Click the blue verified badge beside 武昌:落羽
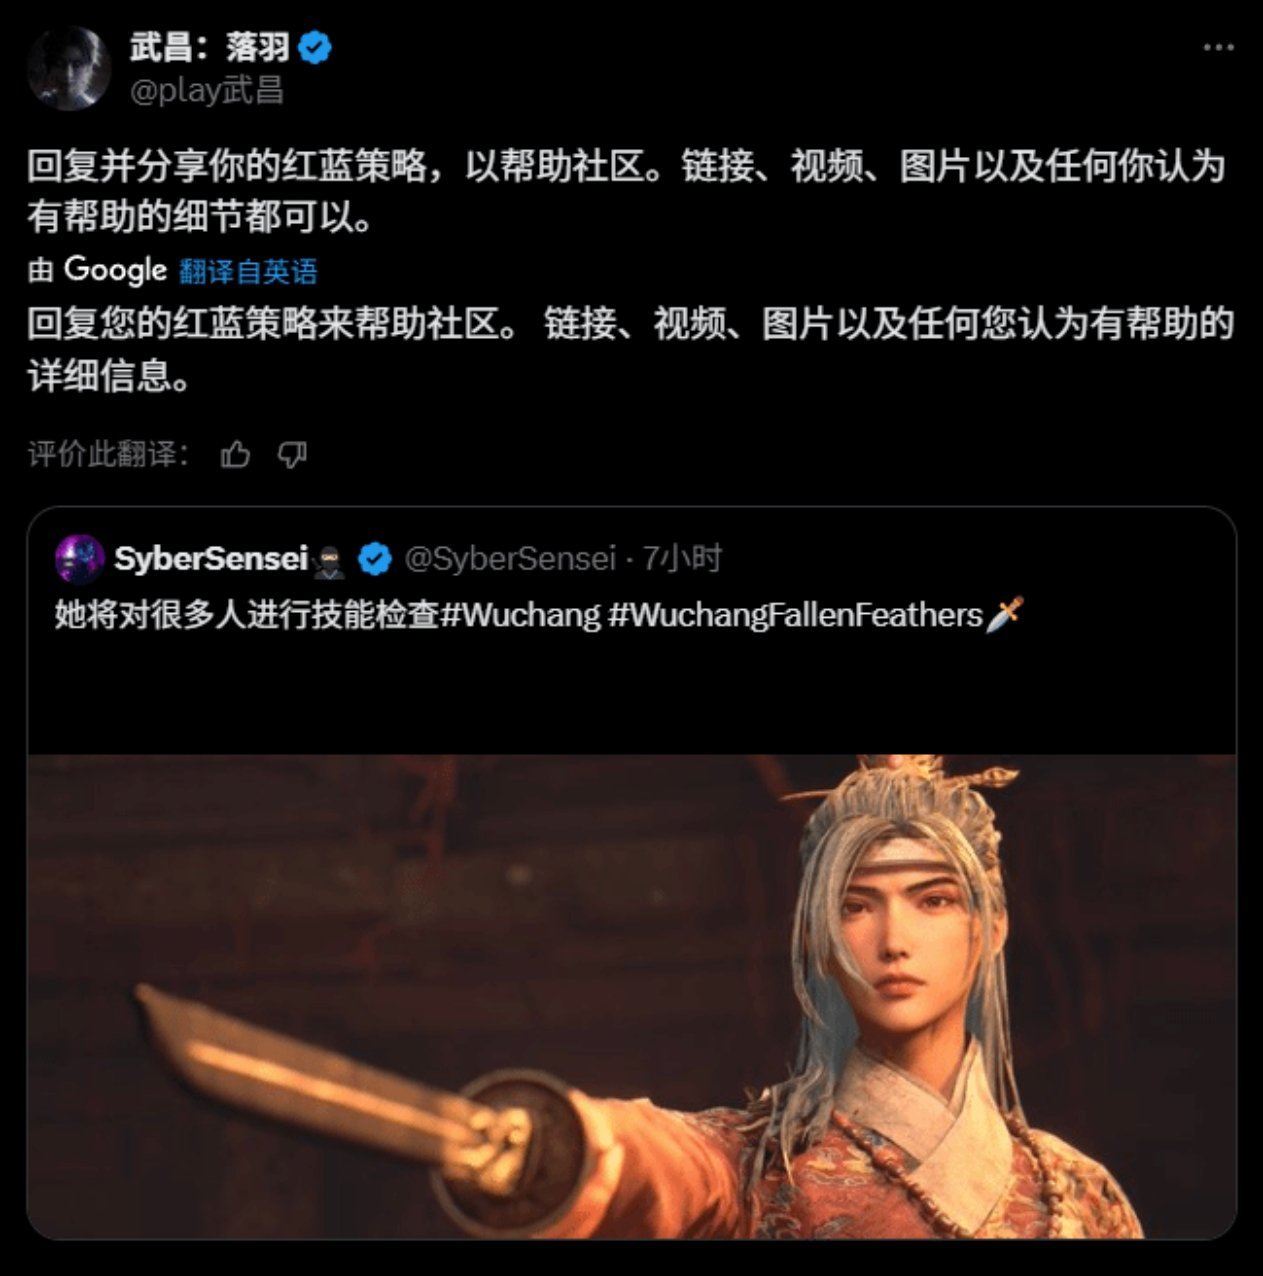1263x1276 pixels. [315, 47]
